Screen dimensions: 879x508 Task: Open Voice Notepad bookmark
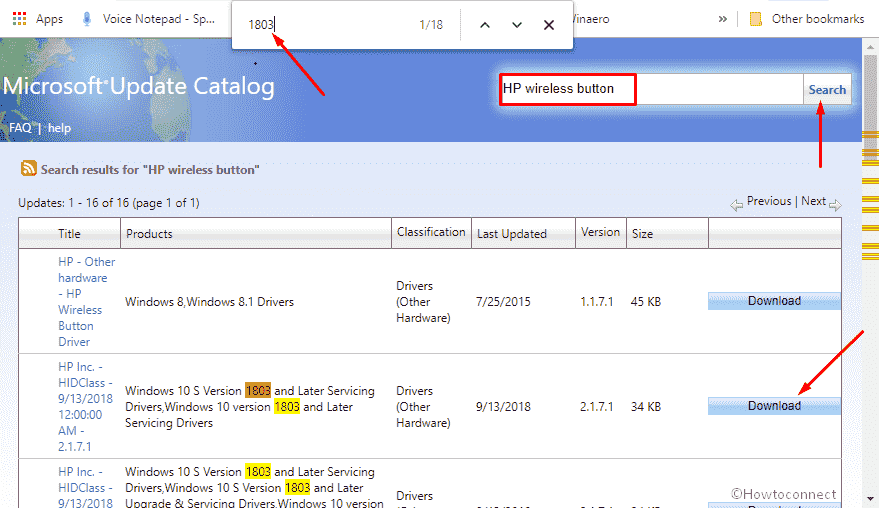(x=149, y=19)
